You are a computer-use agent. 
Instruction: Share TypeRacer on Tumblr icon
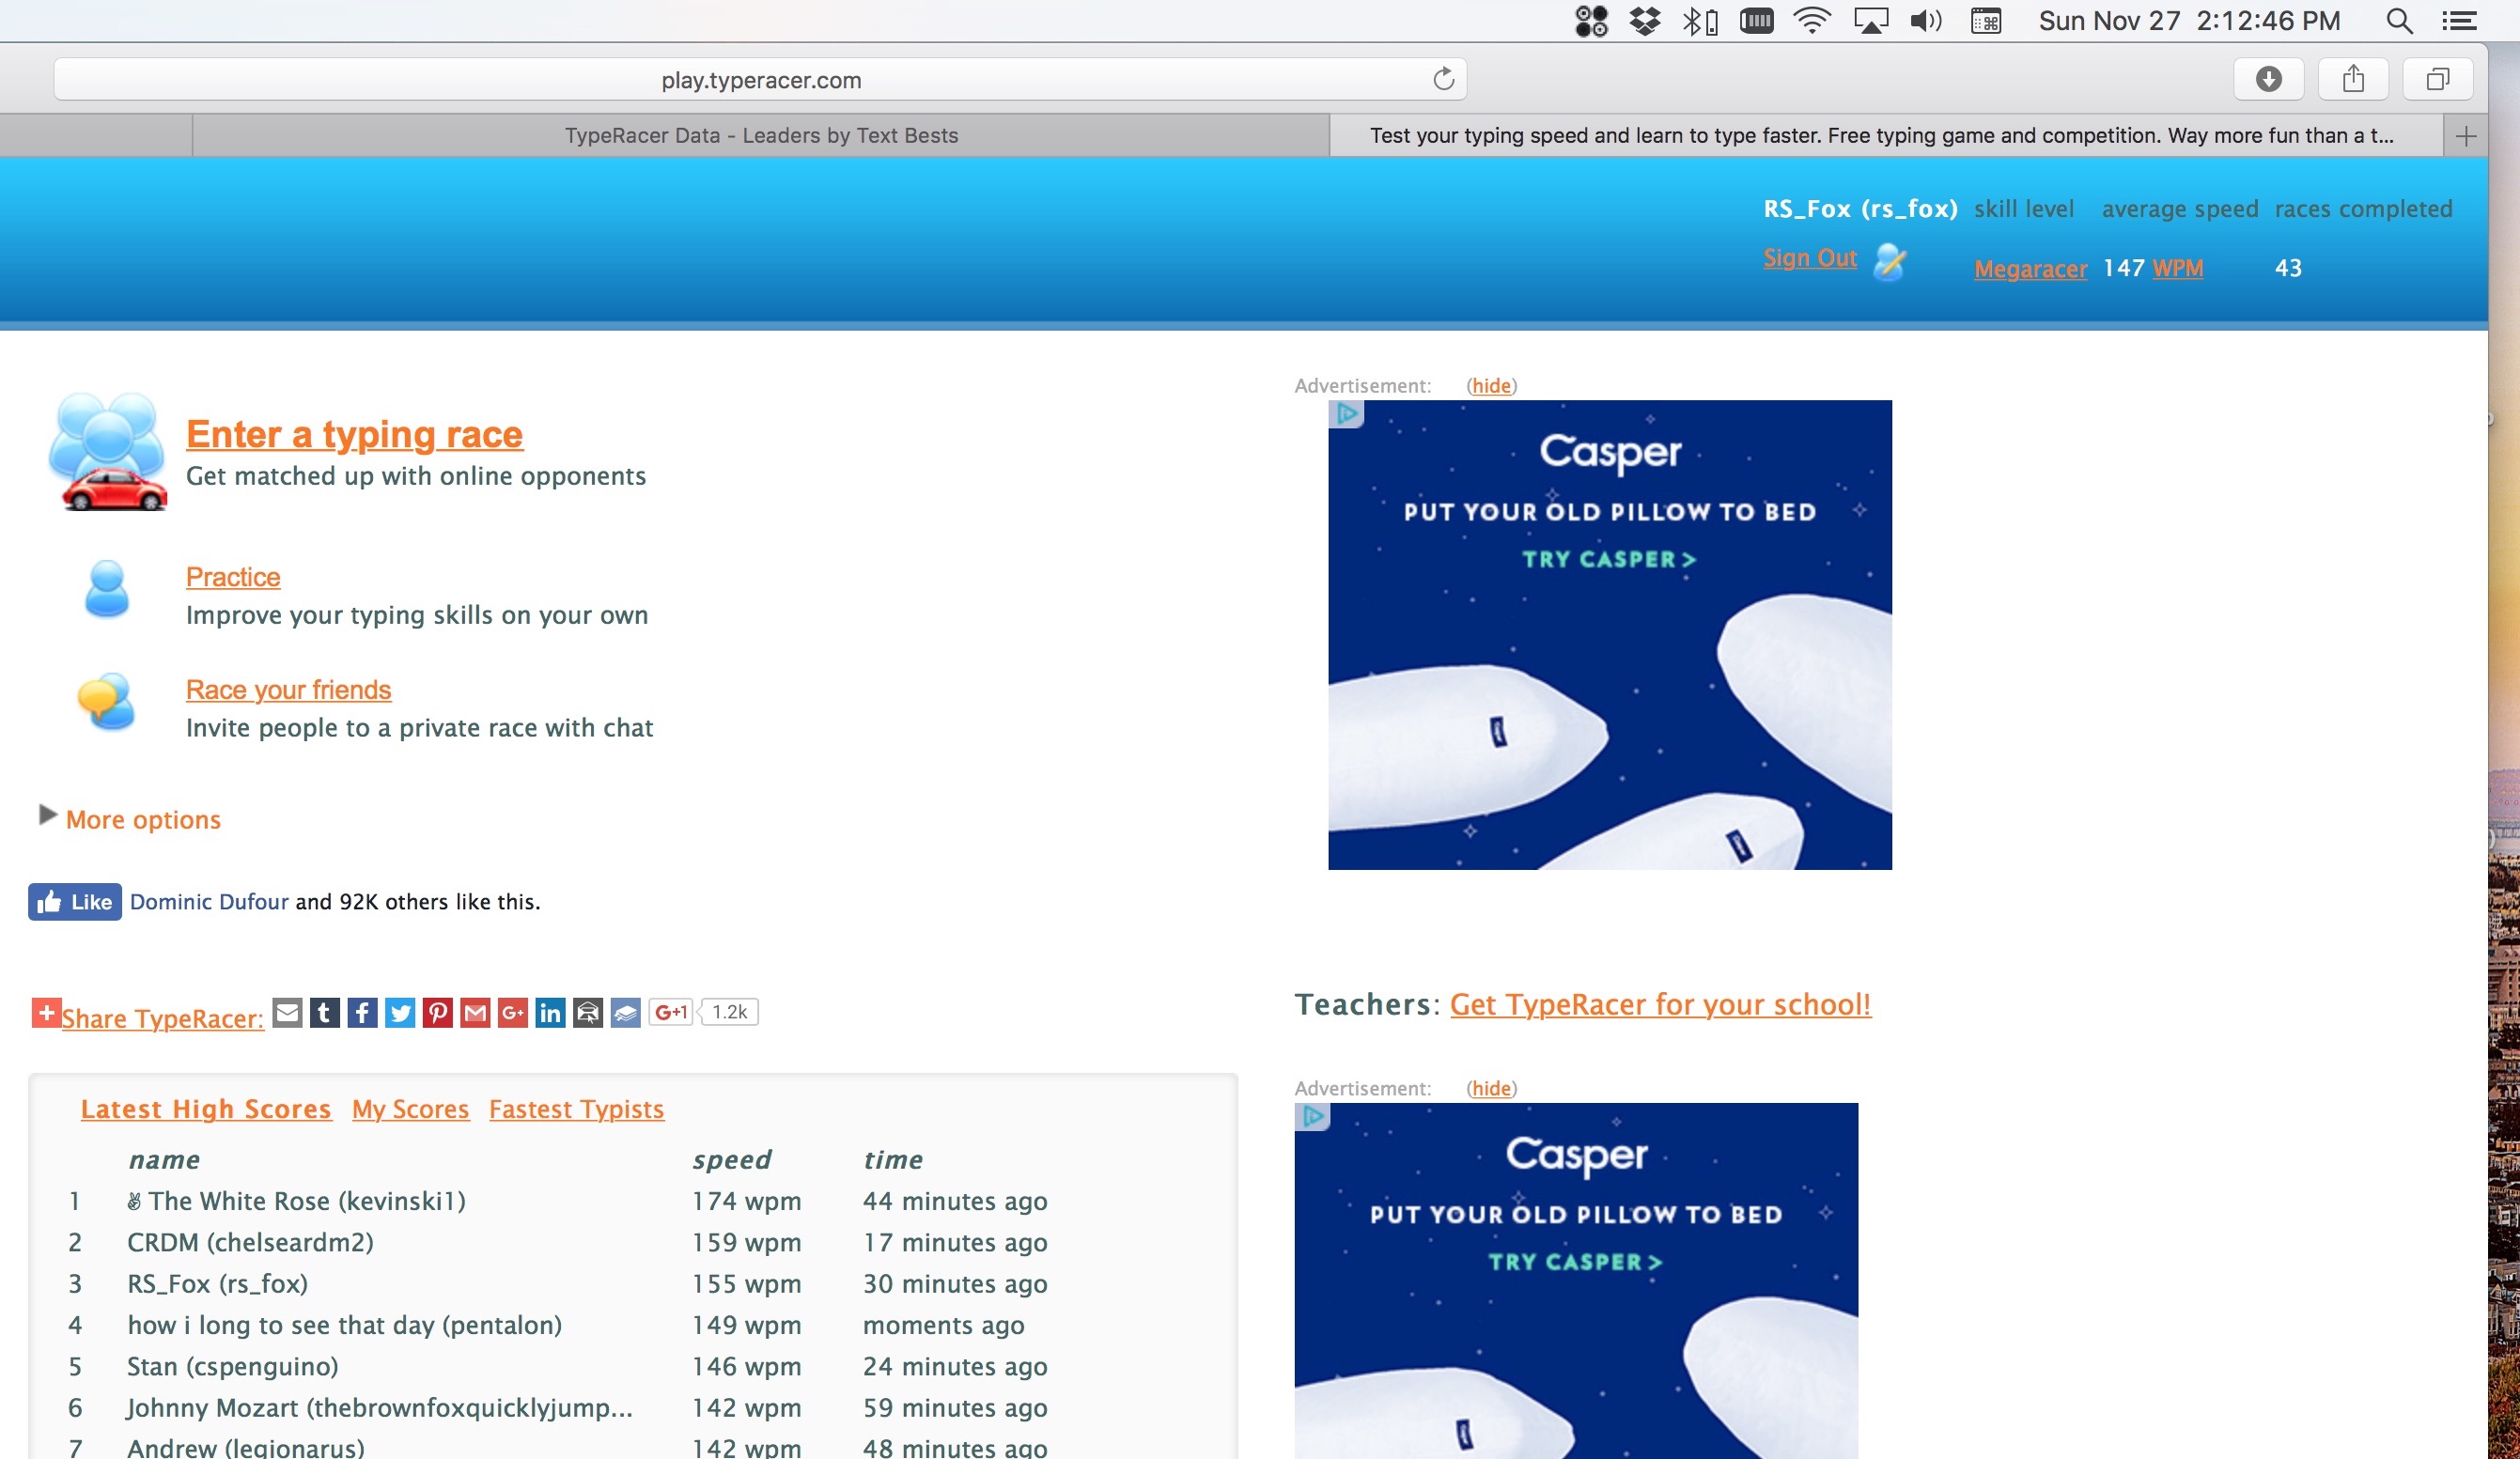tap(324, 1012)
